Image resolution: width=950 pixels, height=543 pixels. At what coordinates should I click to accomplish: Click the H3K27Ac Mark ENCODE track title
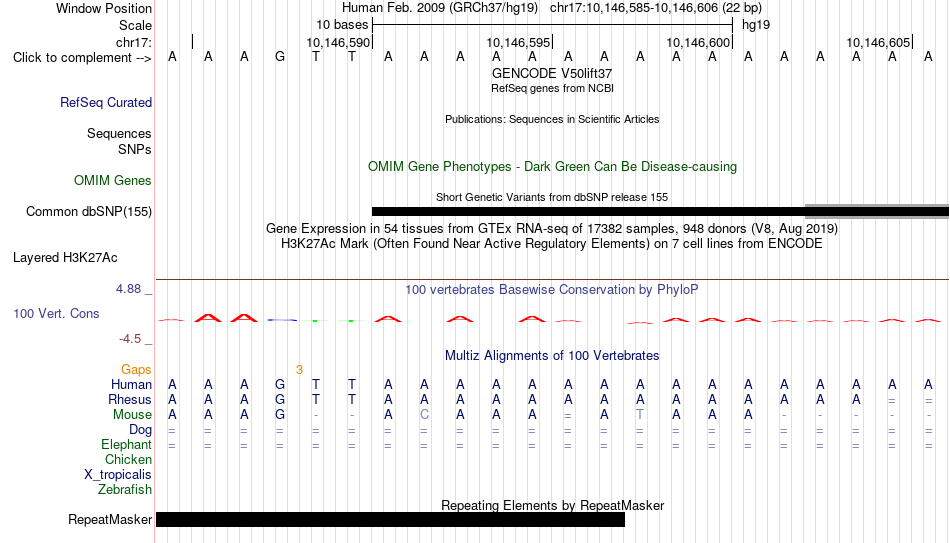point(552,244)
